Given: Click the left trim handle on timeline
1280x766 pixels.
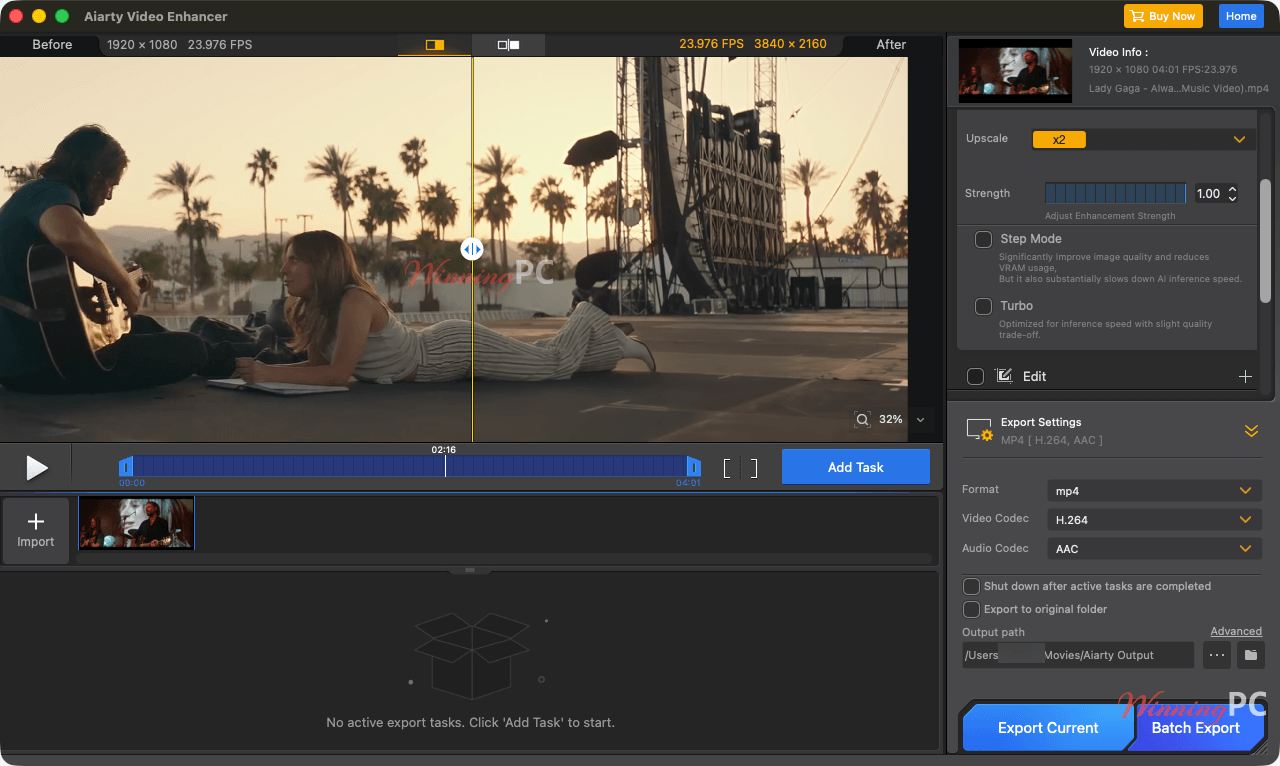Looking at the screenshot, I should pyautogui.click(x=126, y=466).
